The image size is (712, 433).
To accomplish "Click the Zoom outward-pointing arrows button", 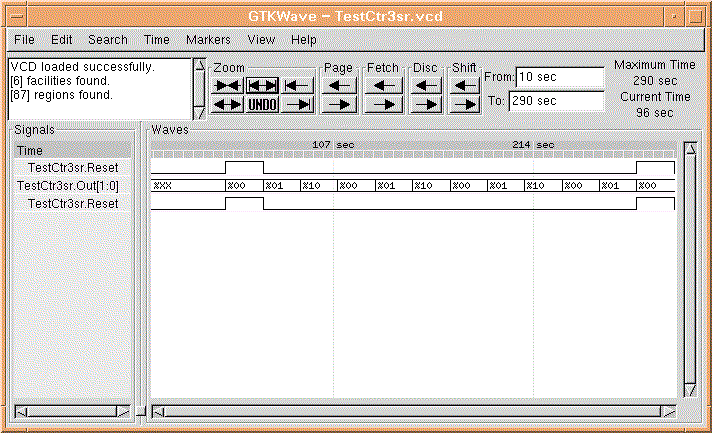I will (227, 105).
